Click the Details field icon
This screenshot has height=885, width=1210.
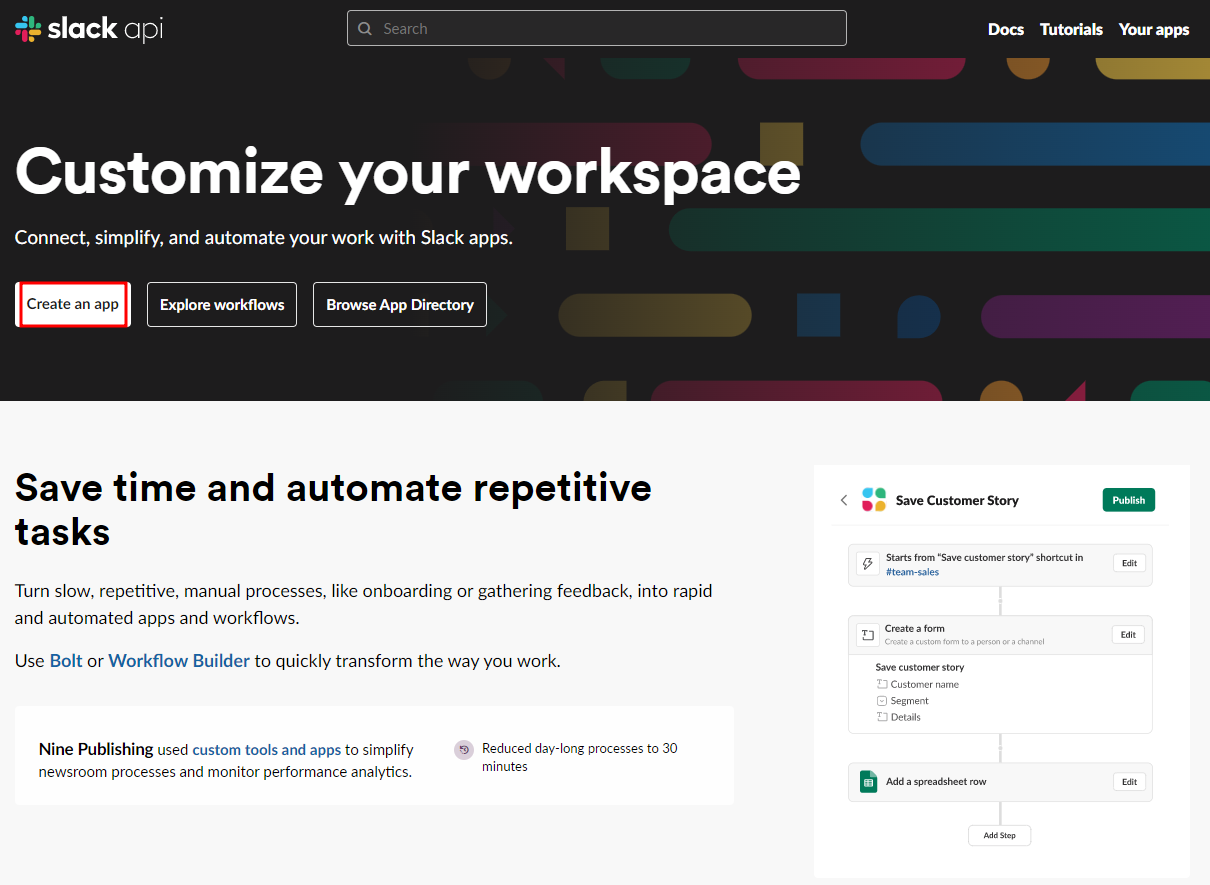pyautogui.click(x=882, y=717)
